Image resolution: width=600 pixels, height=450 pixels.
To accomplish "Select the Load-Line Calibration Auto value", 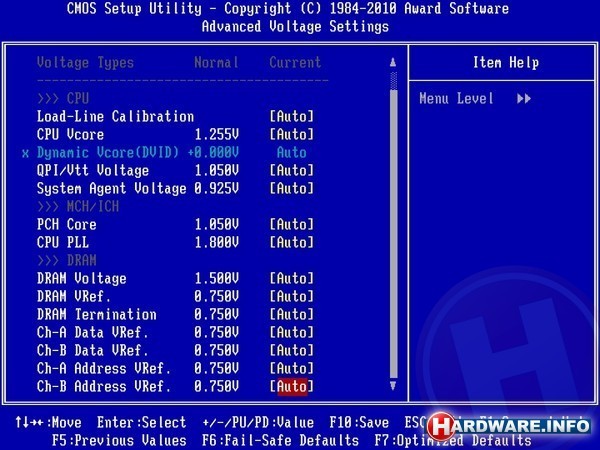I will coord(292,116).
